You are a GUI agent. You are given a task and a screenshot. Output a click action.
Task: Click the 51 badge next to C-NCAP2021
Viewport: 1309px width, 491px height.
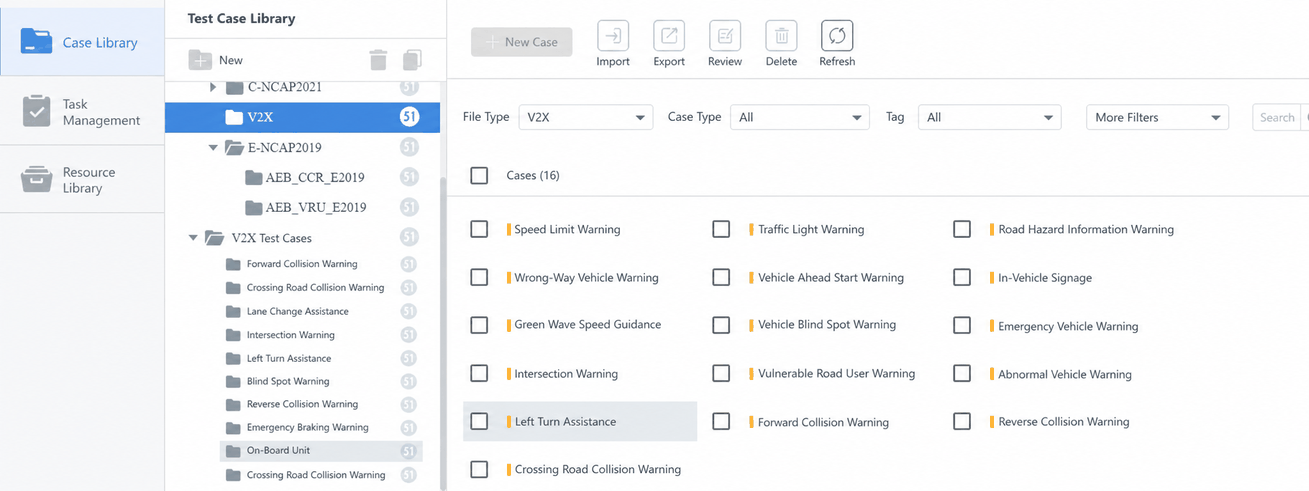pyautogui.click(x=409, y=87)
